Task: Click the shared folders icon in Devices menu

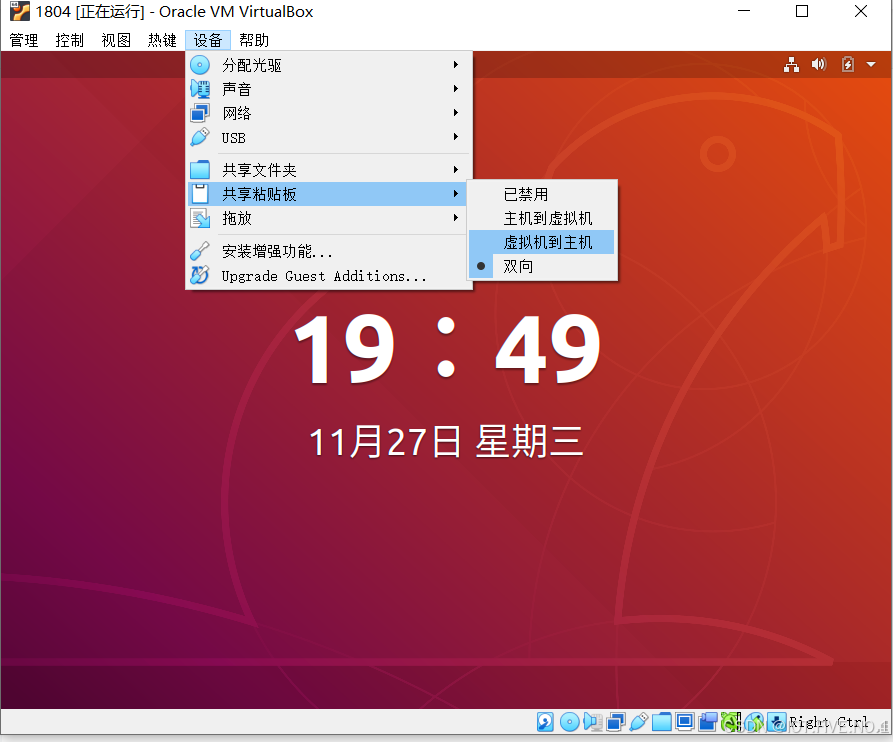Action: pos(200,170)
